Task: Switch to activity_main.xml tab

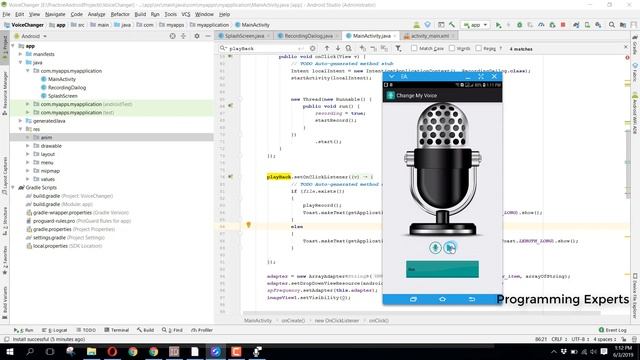Action: (429, 36)
